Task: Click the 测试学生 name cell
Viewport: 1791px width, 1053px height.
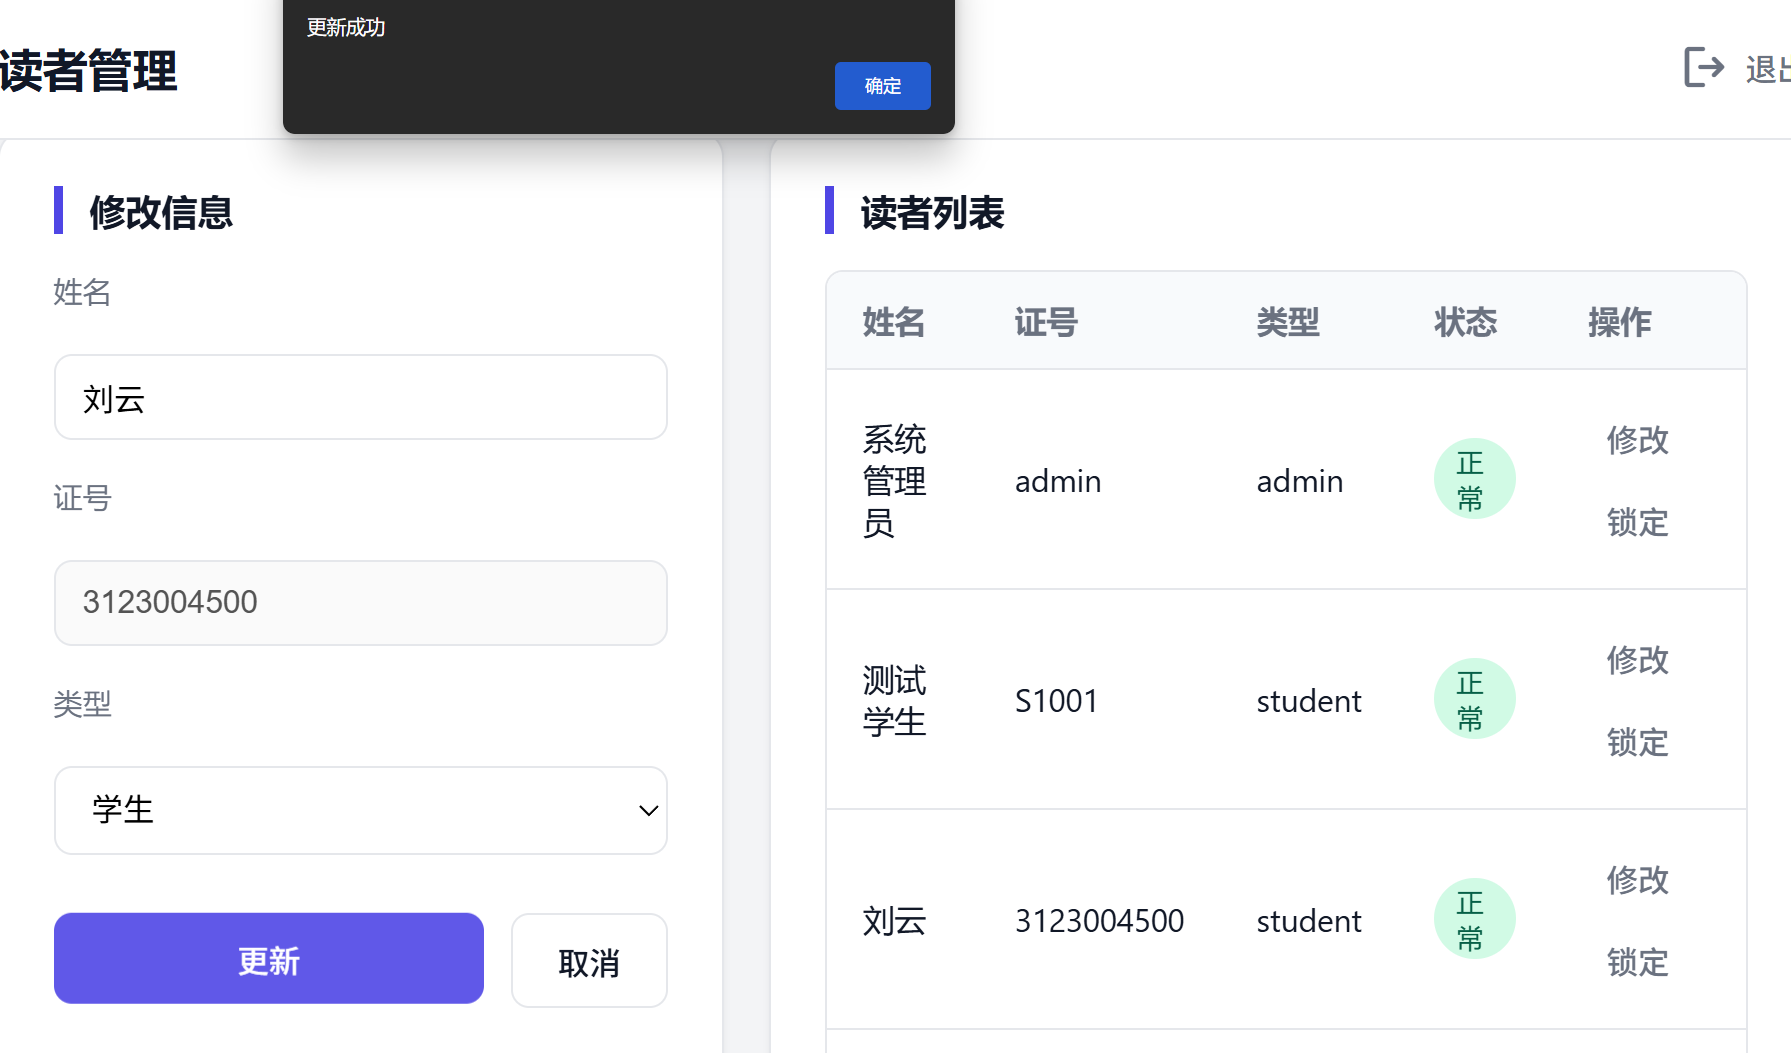Action: (x=895, y=701)
